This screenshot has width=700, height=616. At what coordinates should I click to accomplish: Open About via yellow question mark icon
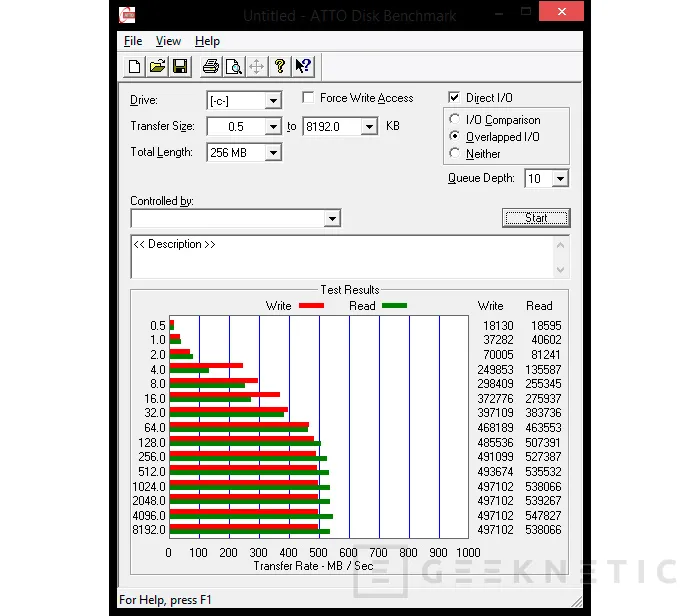279,67
